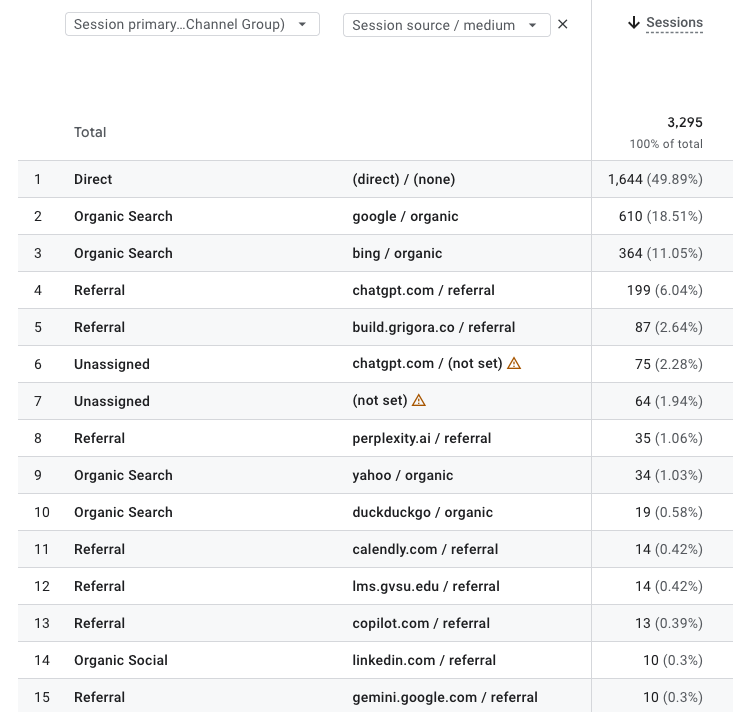Click Referral channel in the perplexity.ai row
The height and width of the screenshot is (712, 733).
tap(99, 438)
